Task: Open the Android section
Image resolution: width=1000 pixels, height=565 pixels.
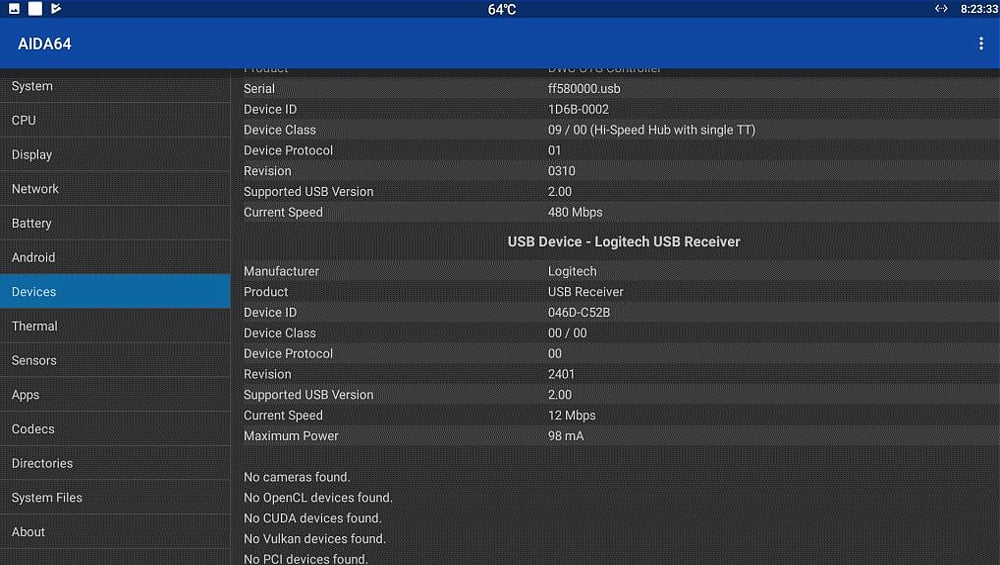Action: [x=115, y=258]
